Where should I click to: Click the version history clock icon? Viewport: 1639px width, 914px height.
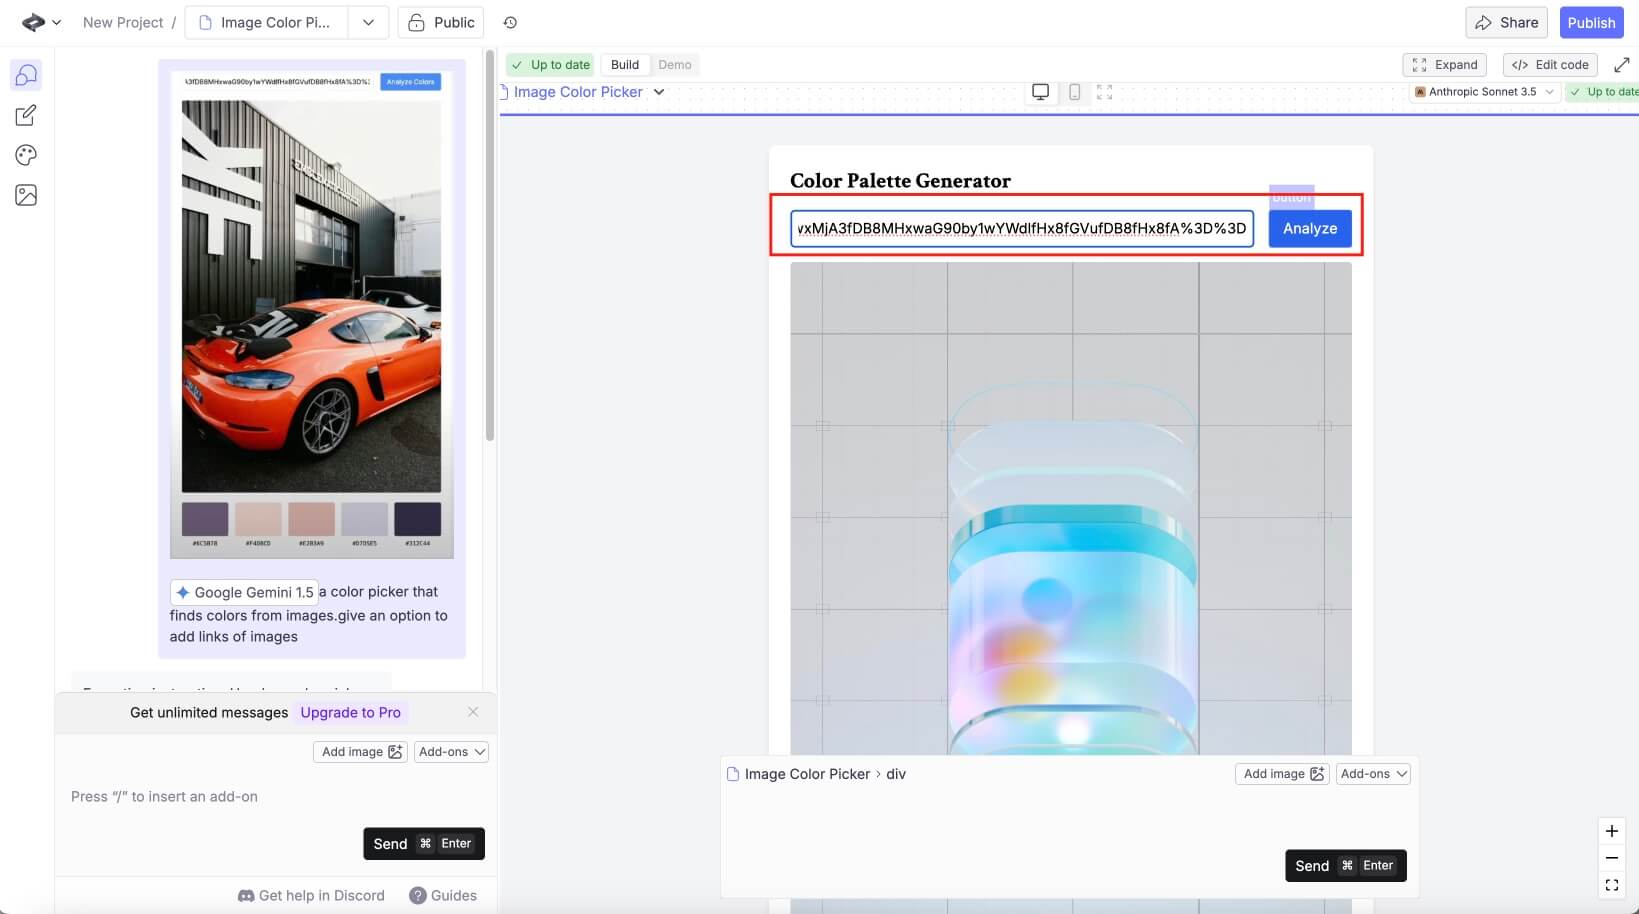510,22
